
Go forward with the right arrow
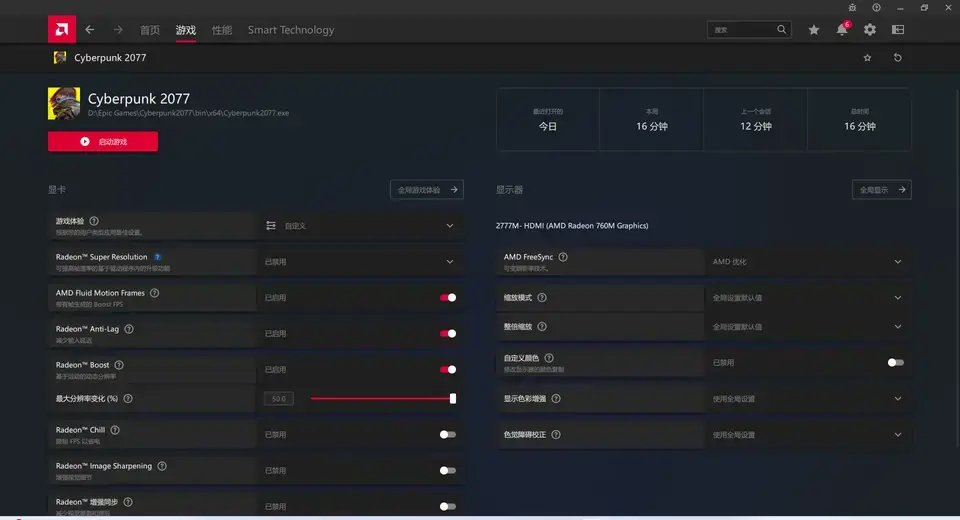118,29
